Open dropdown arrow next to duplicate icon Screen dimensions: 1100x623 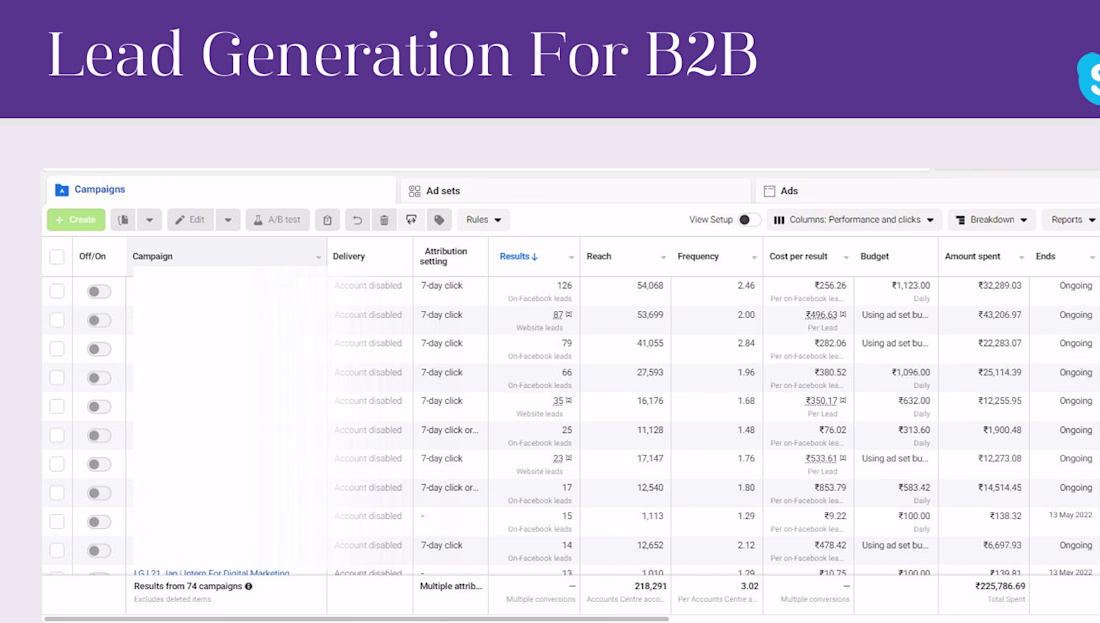coord(149,220)
